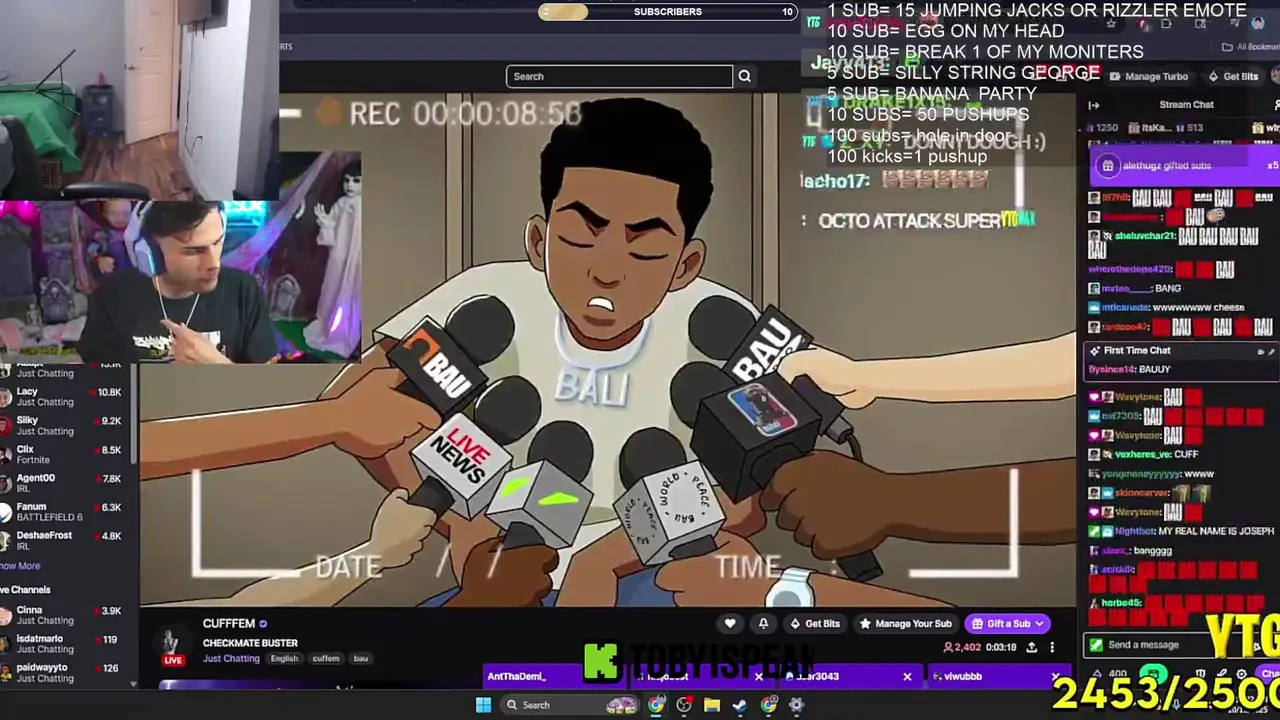Viewport: 1280px width, 720px height.
Task: Open the stream title CHECKMATE BUSTER
Action: [x=250, y=643]
